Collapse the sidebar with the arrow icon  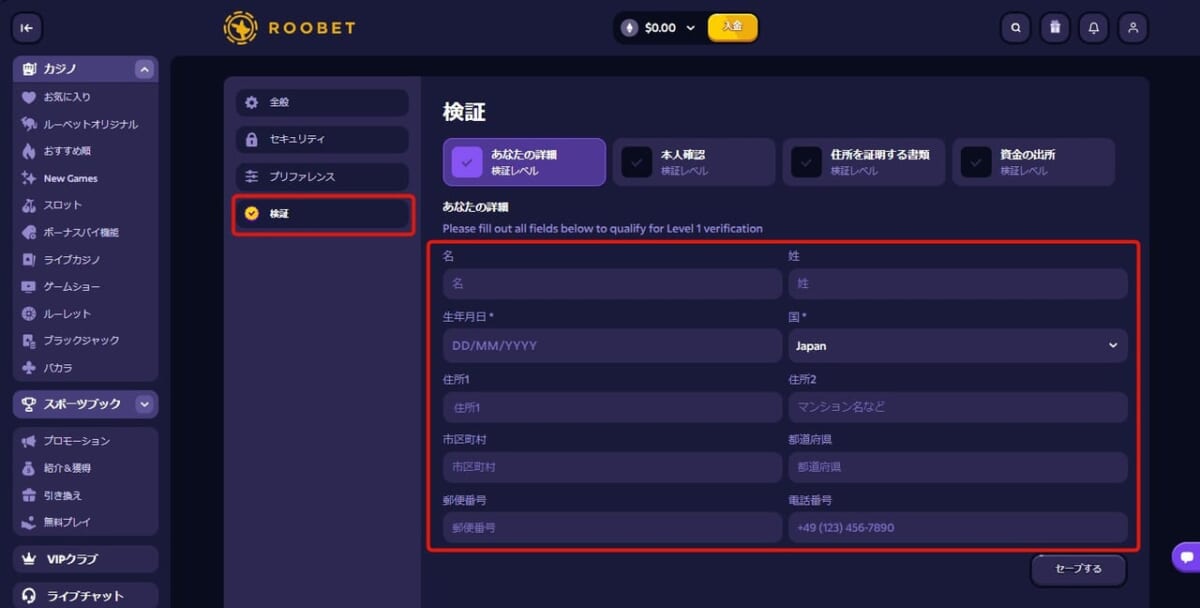click(27, 28)
